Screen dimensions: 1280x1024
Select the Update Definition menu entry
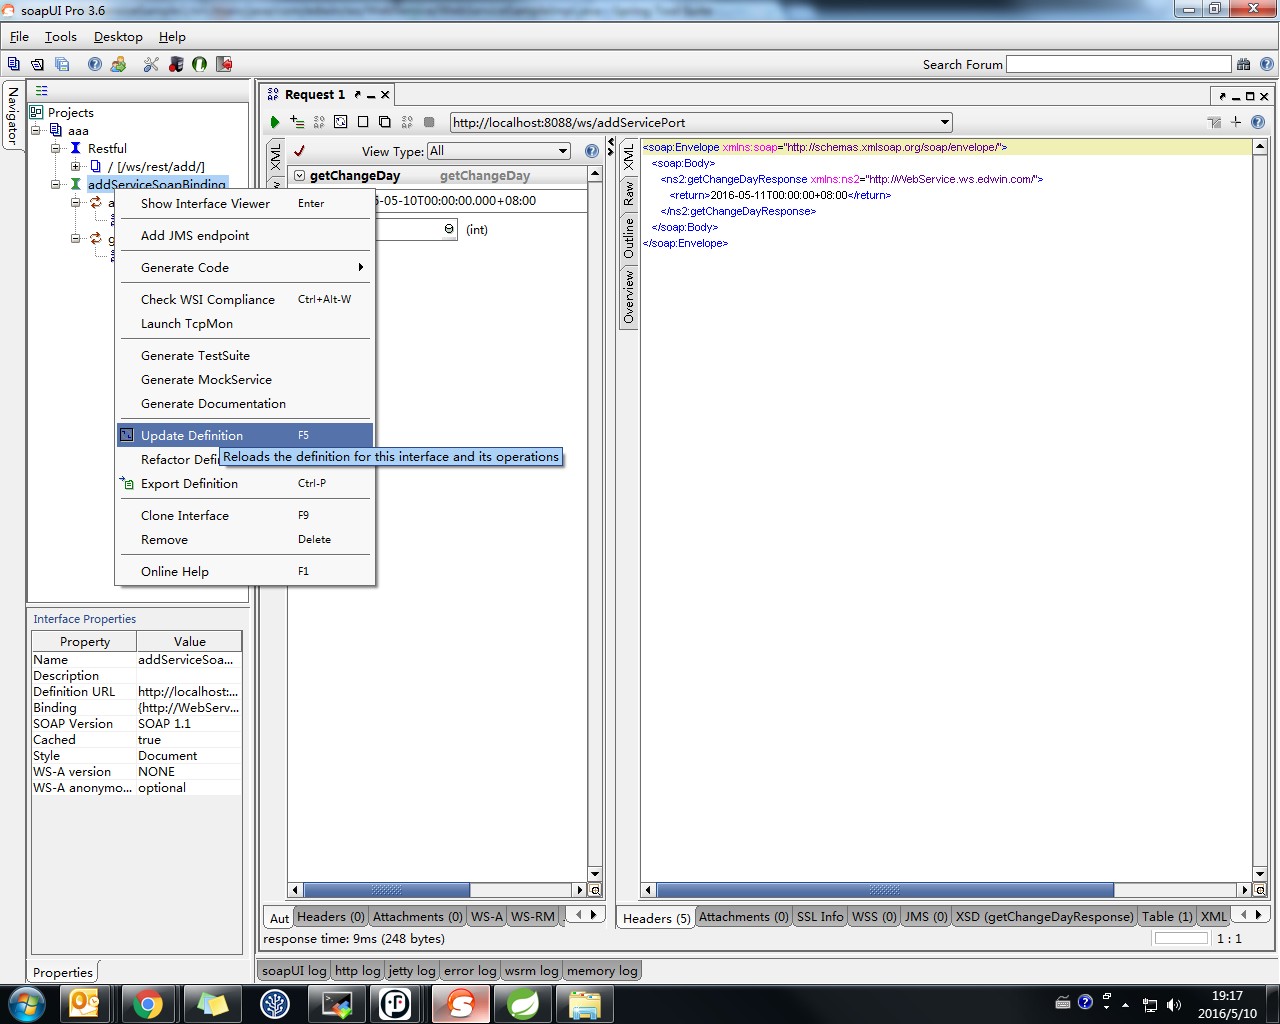[245, 435]
